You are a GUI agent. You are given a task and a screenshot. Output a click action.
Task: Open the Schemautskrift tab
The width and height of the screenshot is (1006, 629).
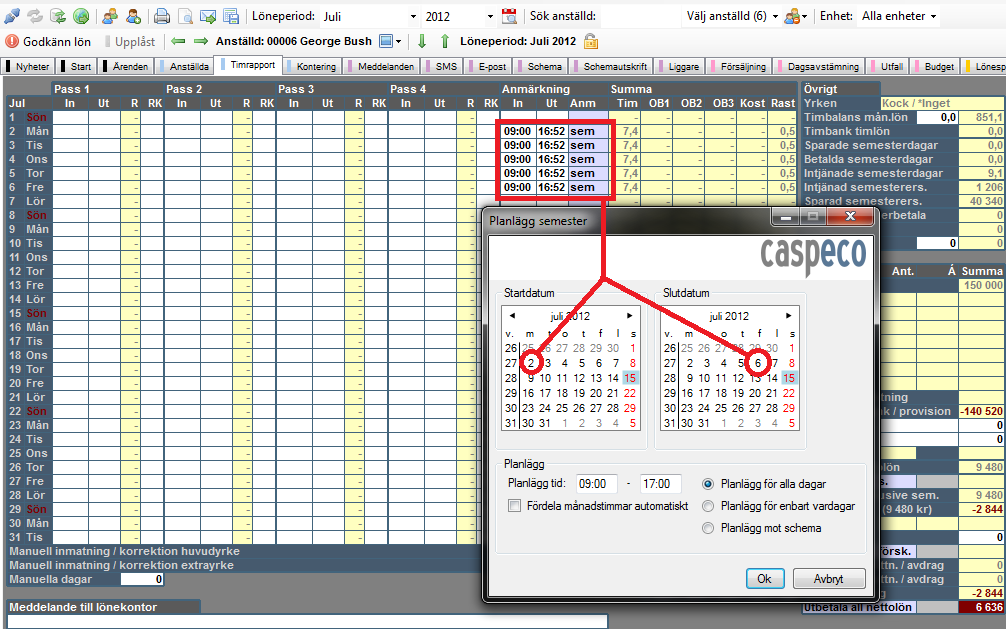611,66
